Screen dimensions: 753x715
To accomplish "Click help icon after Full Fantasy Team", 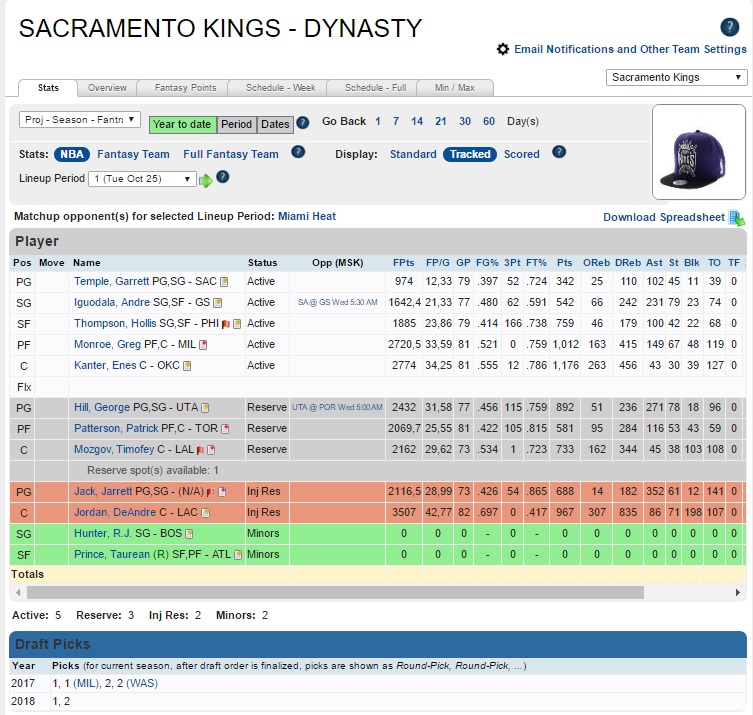I will (x=298, y=152).
